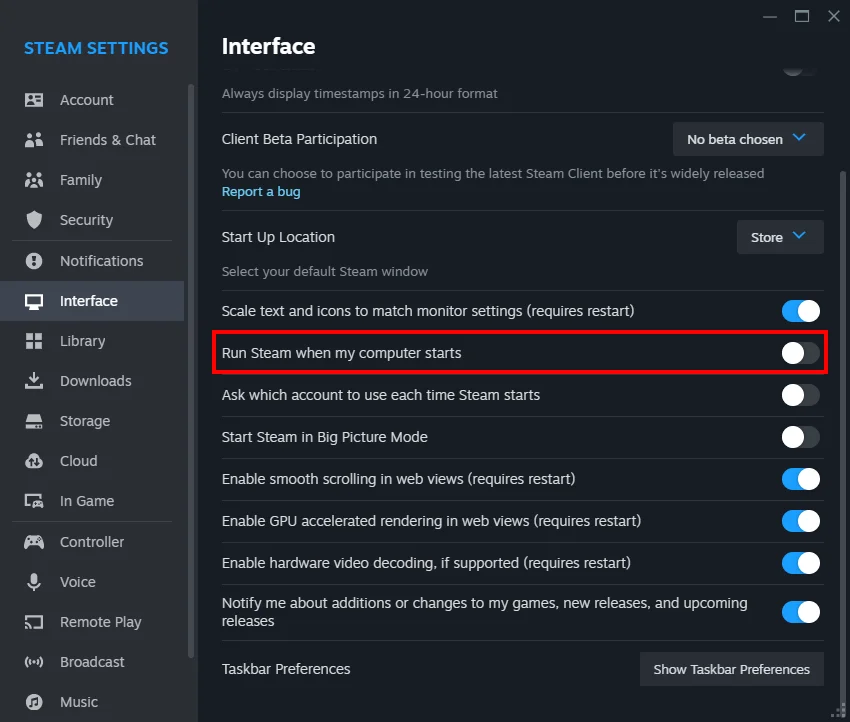The image size is (850, 722).
Task: Change Start Up Location from Store
Action: [780, 237]
